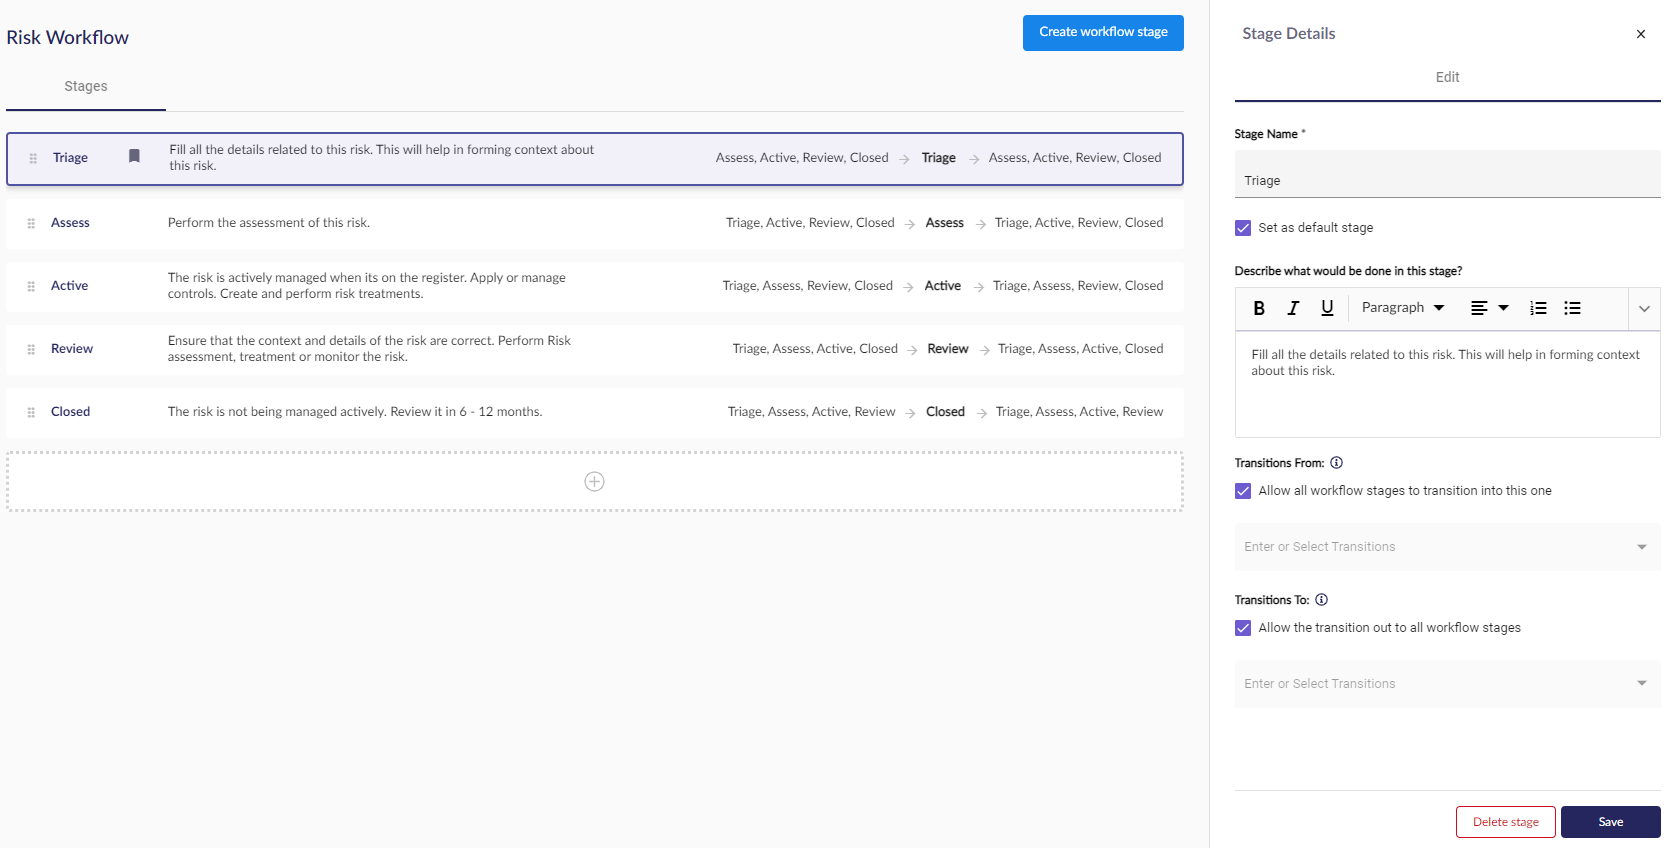Open the text alignment dropdown
1672x848 pixels.
1488,308
